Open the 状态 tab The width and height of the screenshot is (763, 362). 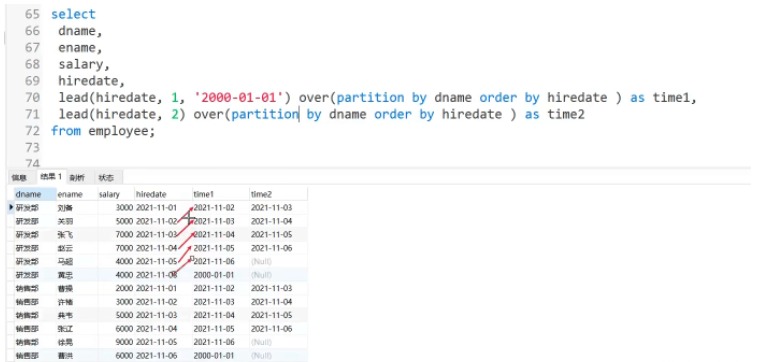pos(106,178)
